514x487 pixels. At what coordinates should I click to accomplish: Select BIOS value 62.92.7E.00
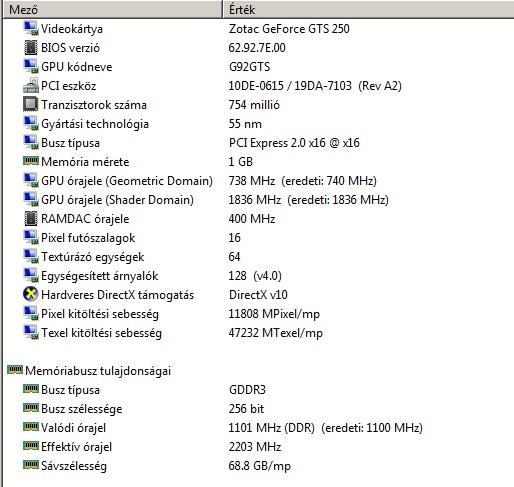(257, 48)
